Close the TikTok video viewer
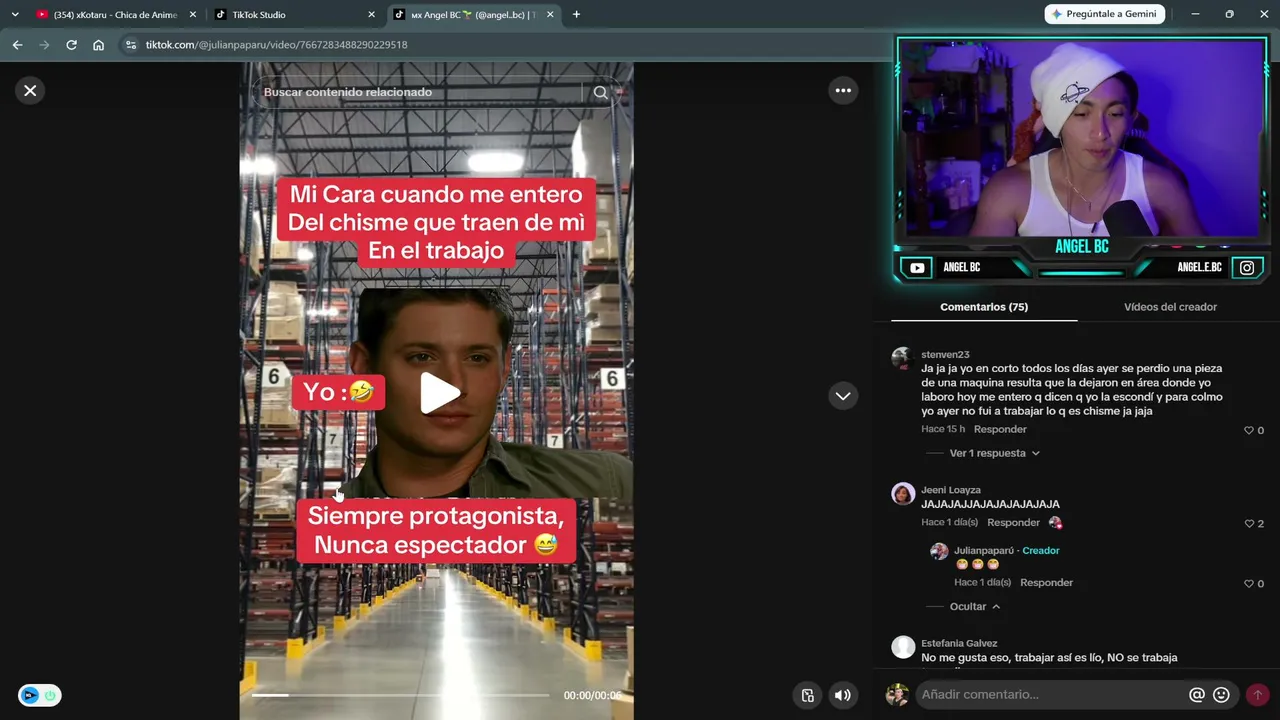The width and height of the screenshot is (1280, 720). pyautogui.click(x=30, y=91)
